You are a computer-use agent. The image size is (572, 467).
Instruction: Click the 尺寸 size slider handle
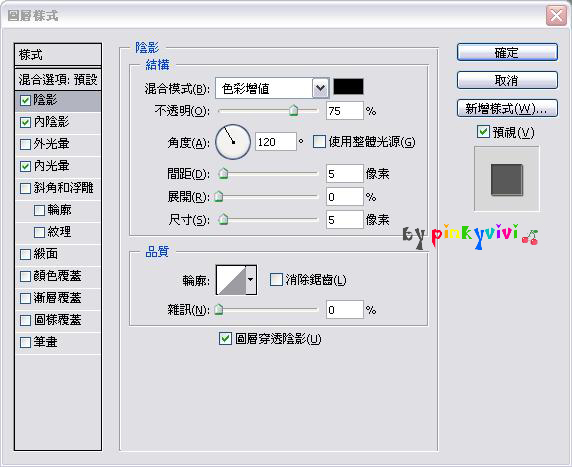224,219
